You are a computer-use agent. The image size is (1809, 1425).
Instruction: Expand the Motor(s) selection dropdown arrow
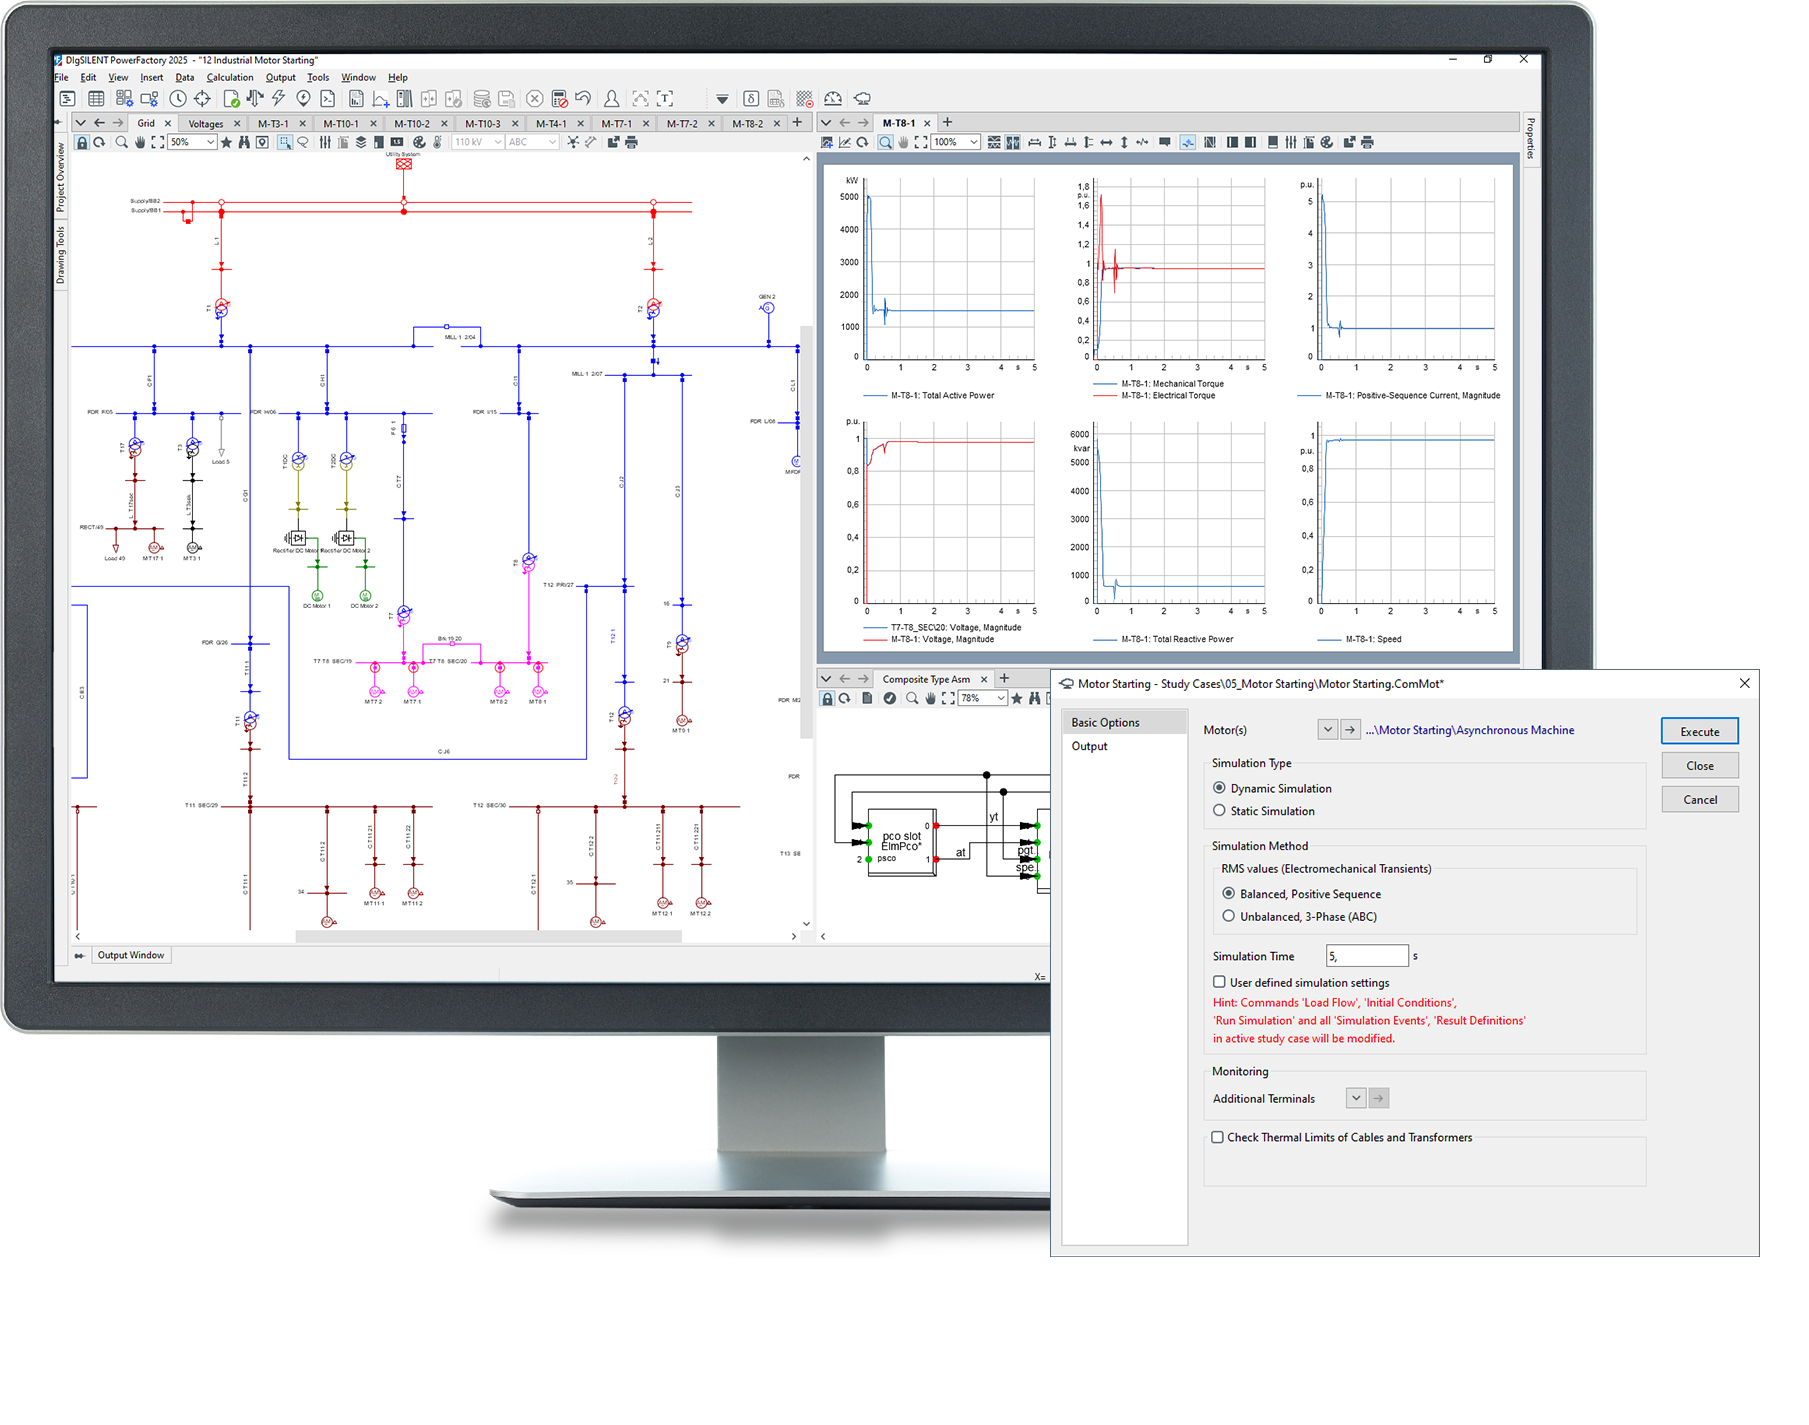tap(1327, 730)
